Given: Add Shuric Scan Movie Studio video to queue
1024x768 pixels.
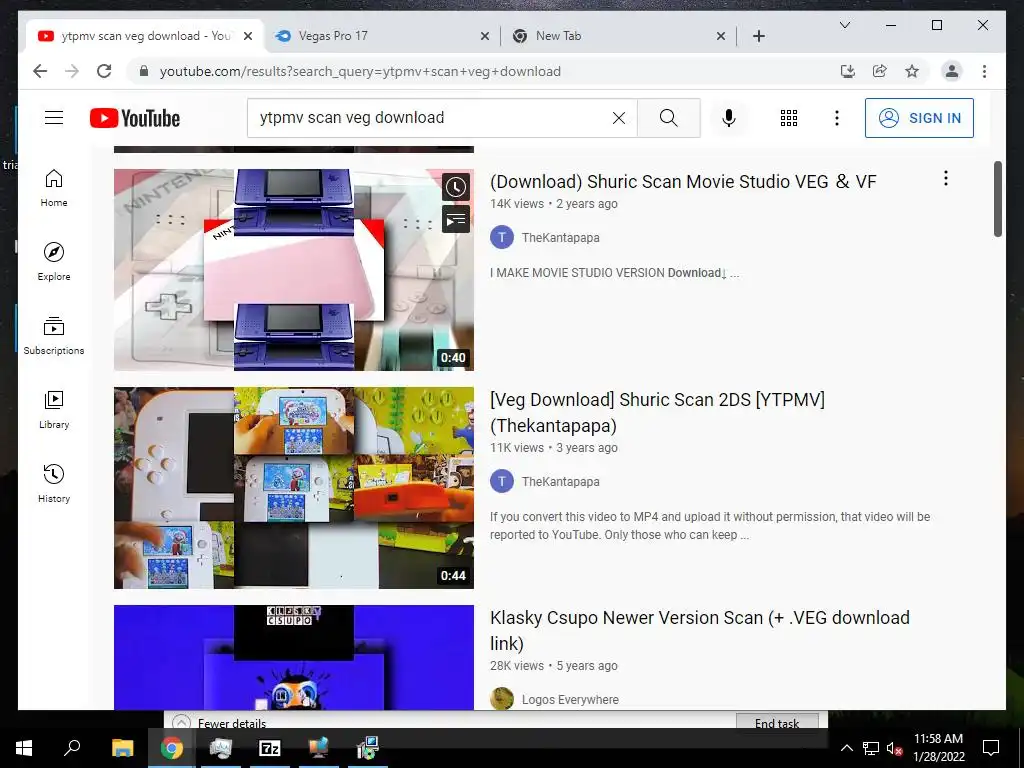Looking at the screenshot, I should point(456,219).
